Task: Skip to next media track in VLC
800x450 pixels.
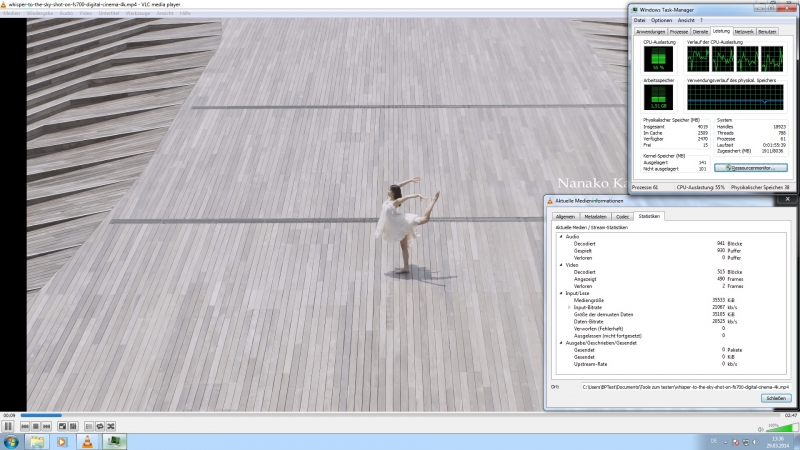Action: click(x=46, y=426)
